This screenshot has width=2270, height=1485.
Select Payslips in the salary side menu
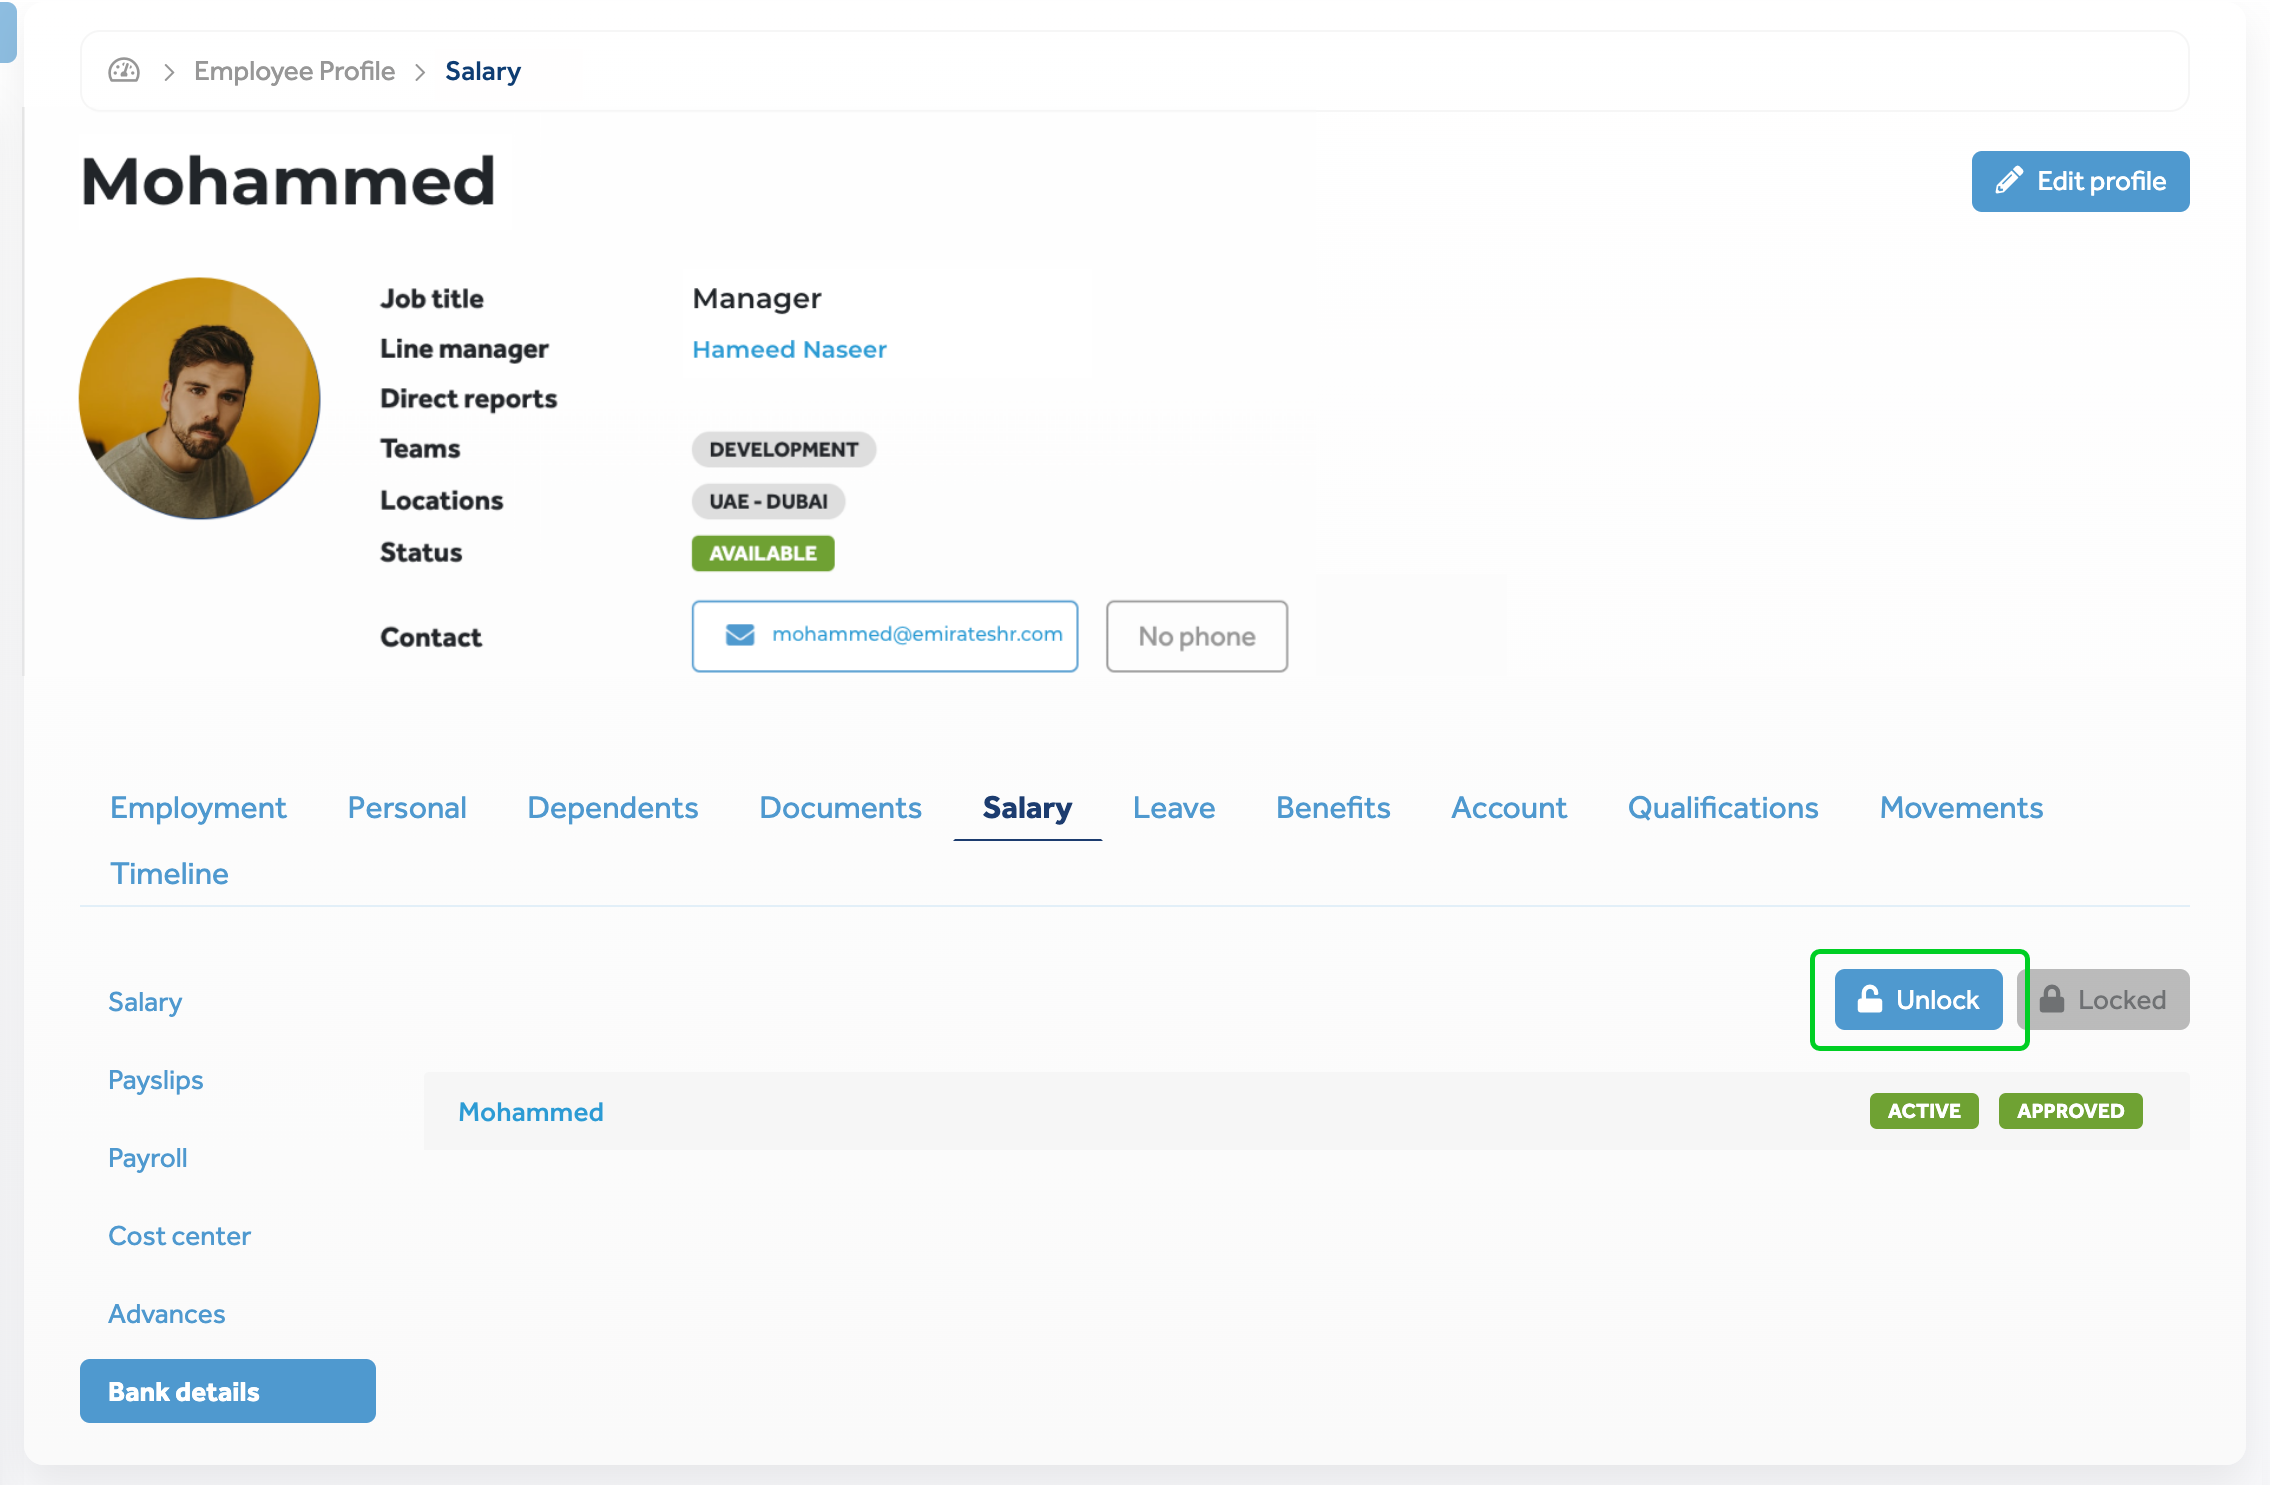(x=155, y=1080)
